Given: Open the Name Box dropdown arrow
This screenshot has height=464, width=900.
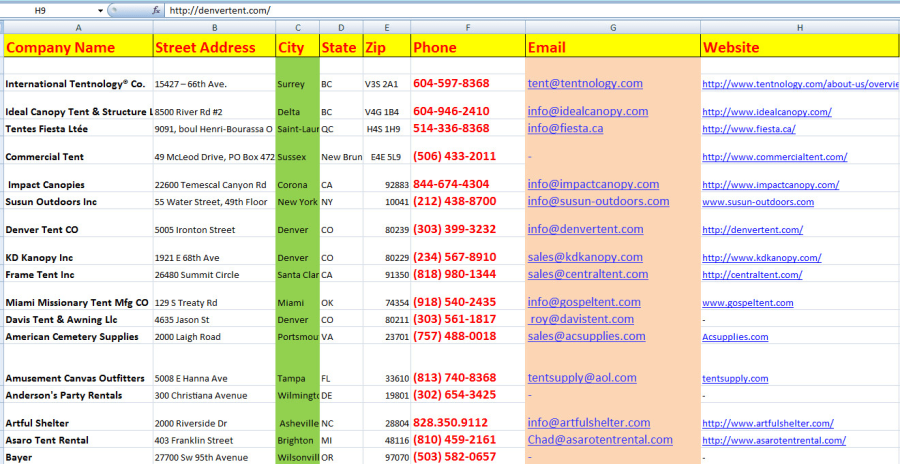Looking at the screenshot, I should tap(100, 10).
